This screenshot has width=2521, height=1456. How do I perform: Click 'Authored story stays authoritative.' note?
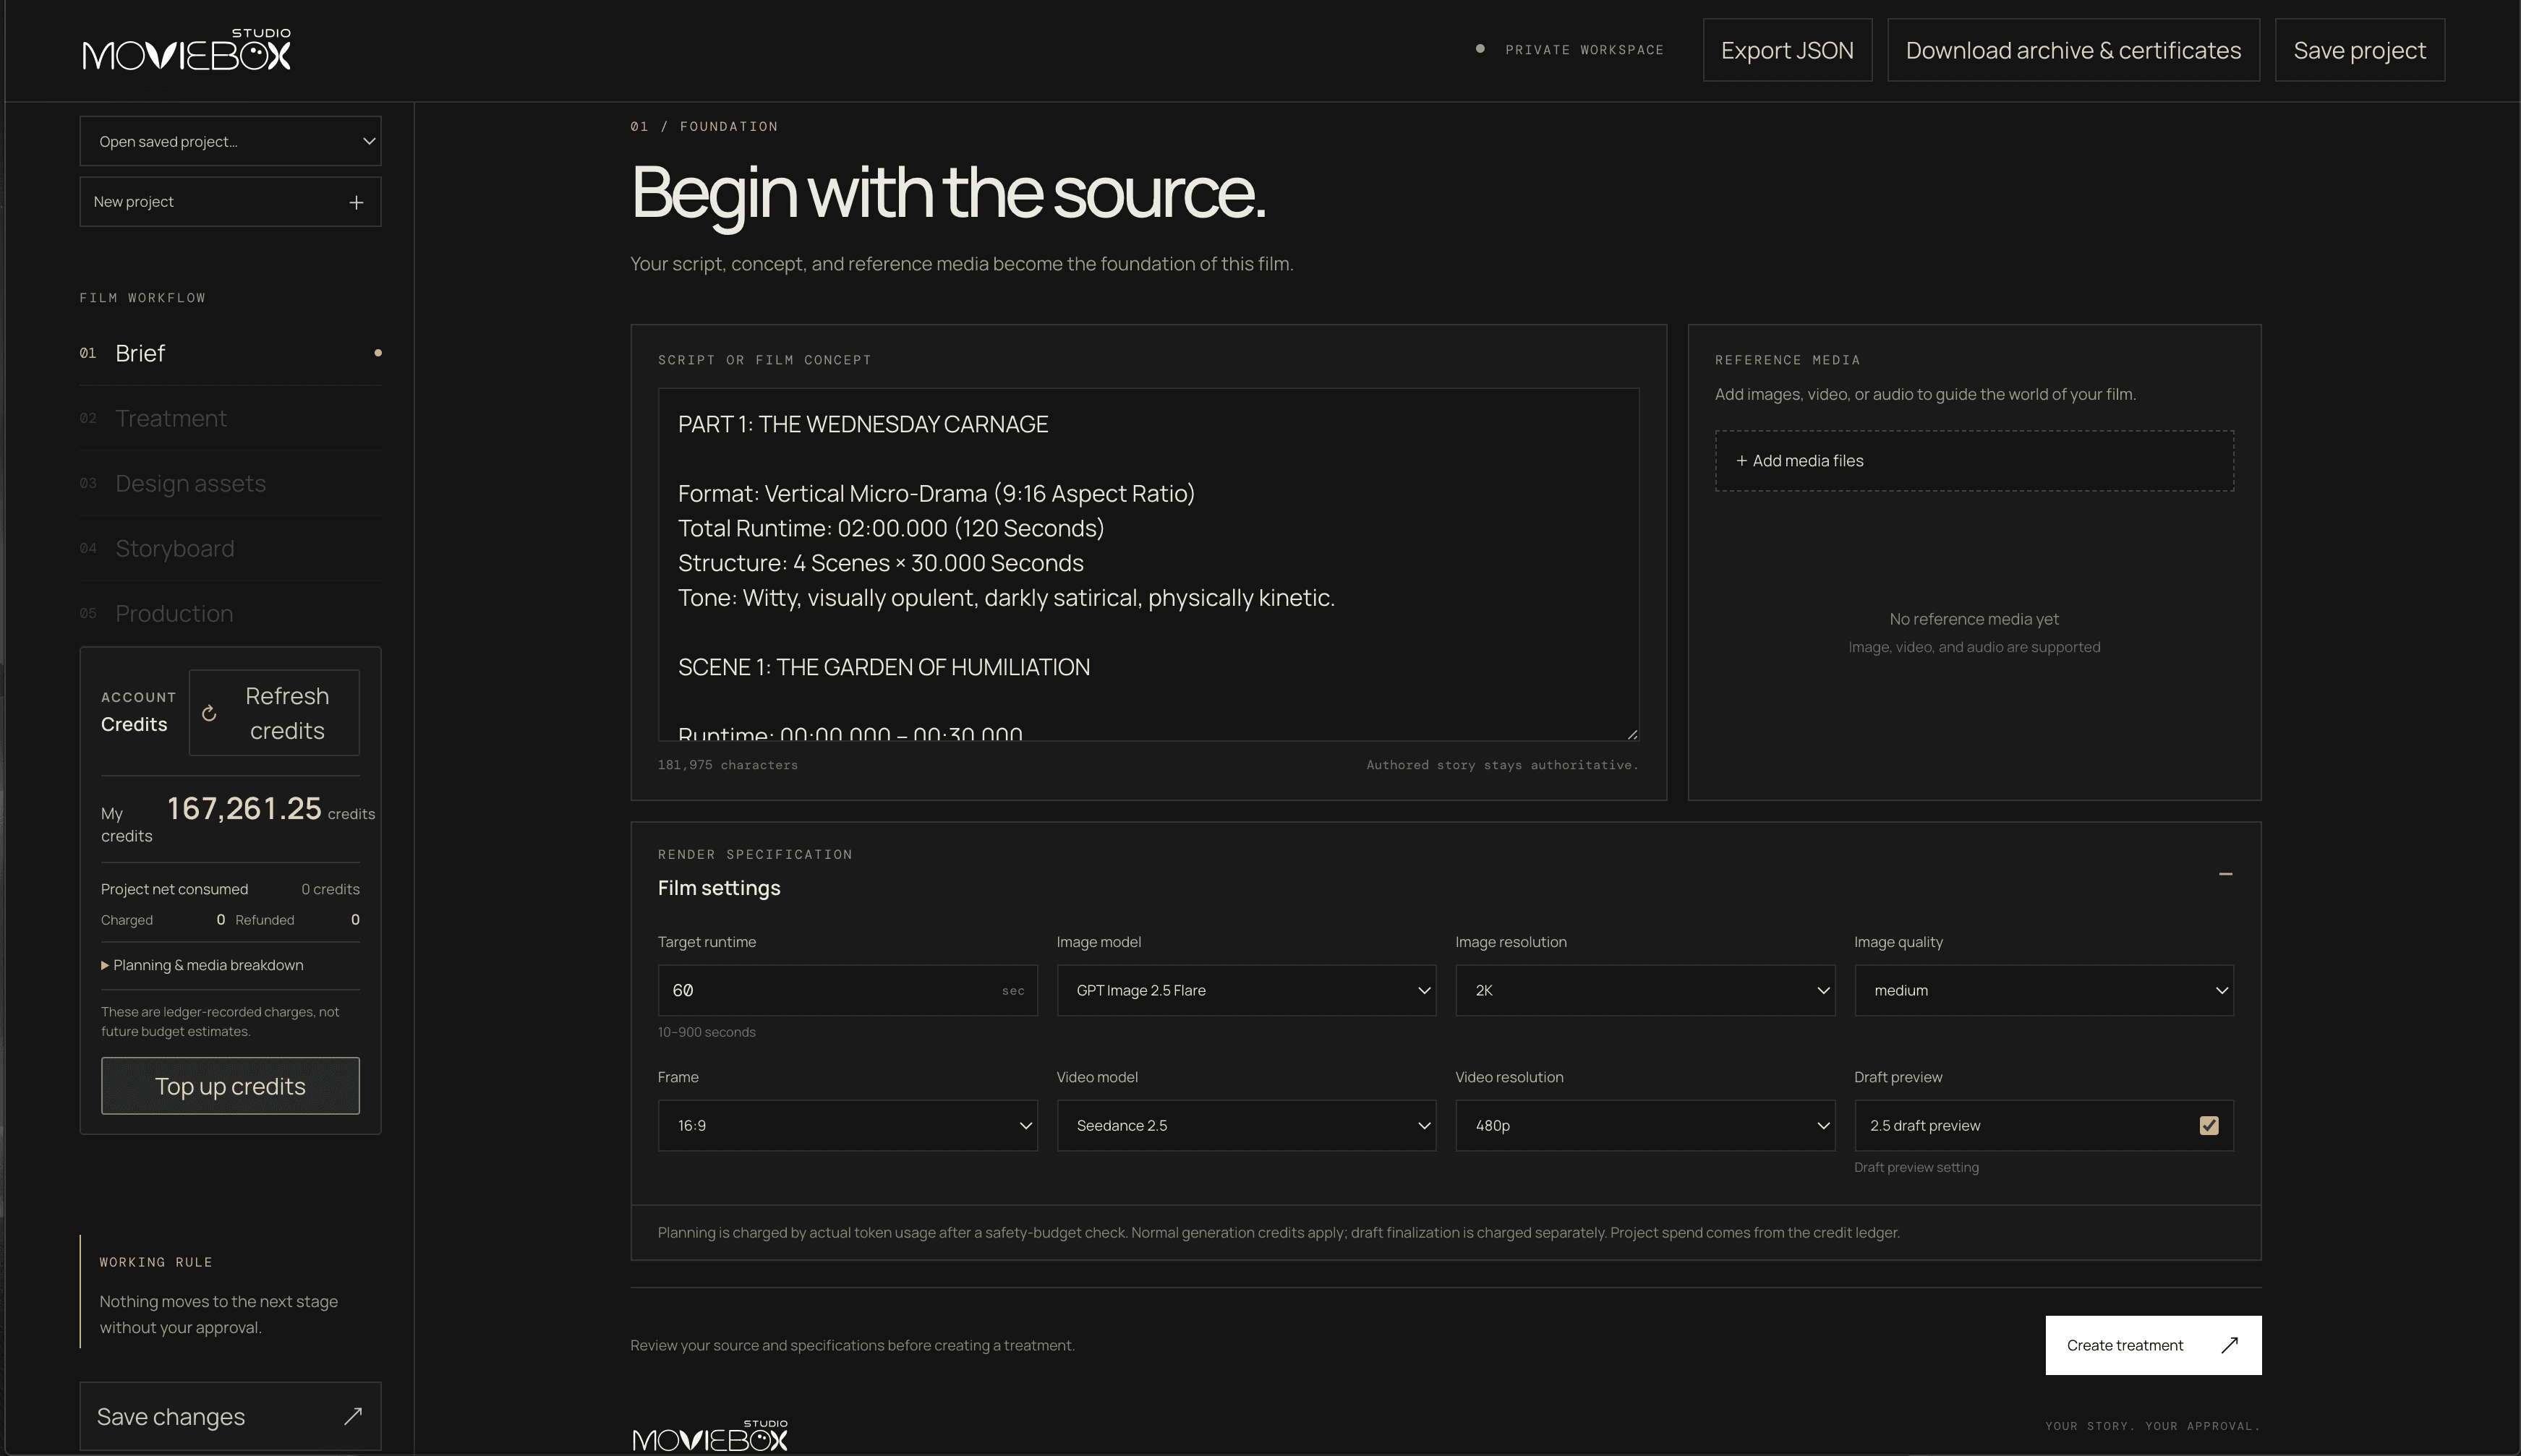tap(1502, 765)
